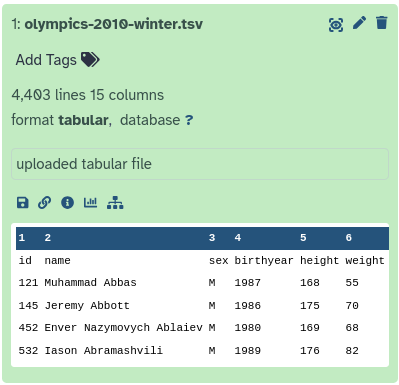Click the name Jeremy Abbott
399x385 pixels.
click(x=87, y=305)
